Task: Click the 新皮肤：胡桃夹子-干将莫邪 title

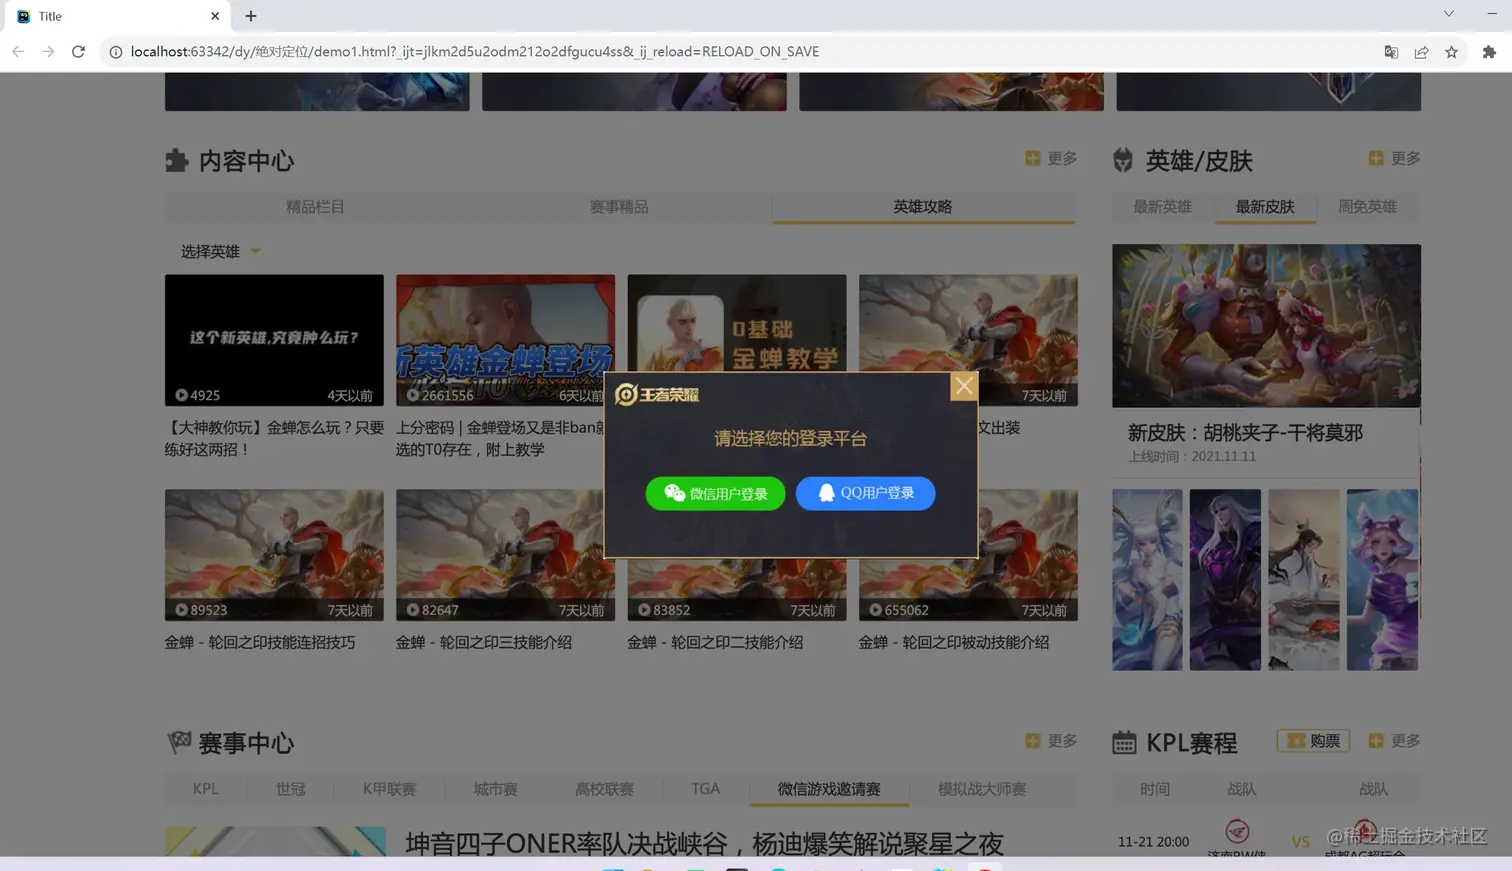Action: tap(1245, 433)
